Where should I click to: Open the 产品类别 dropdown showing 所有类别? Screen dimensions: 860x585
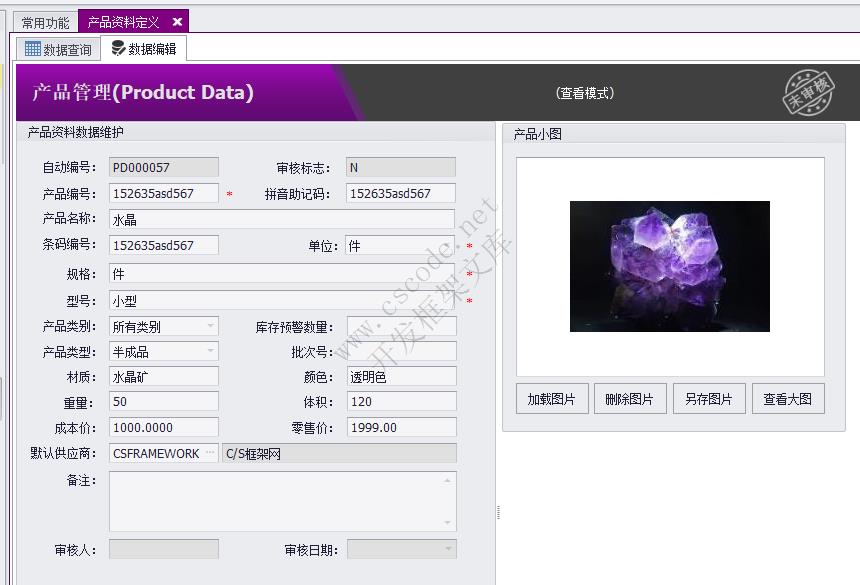pyautogui.click(x=211, y=325)
